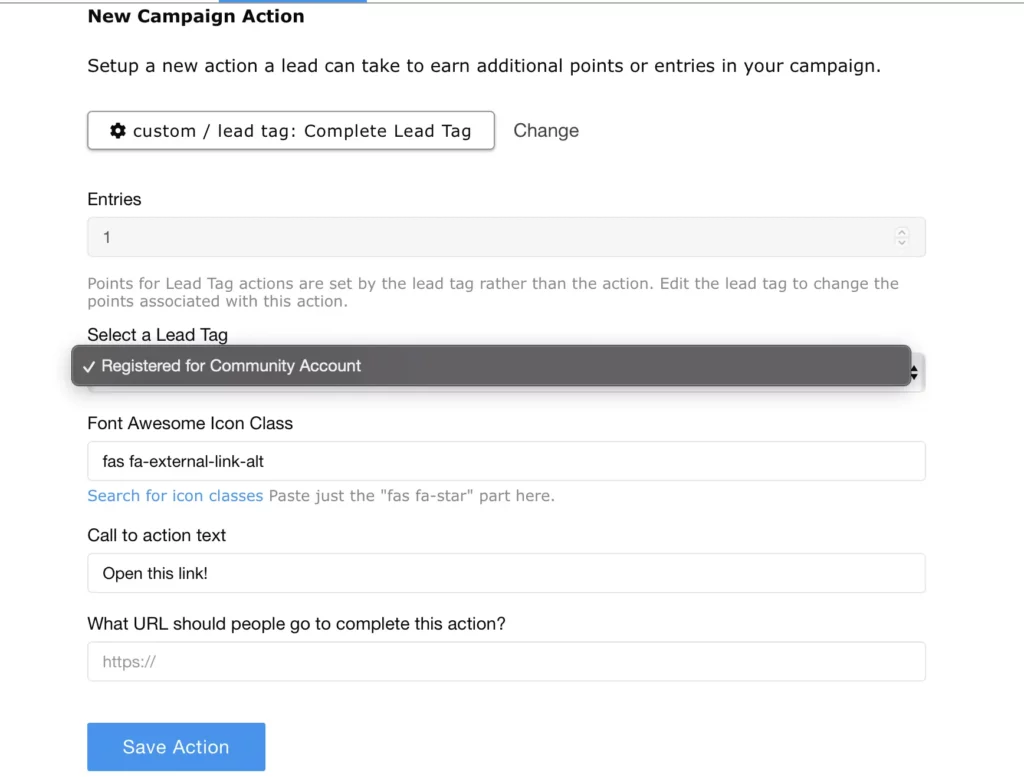Open Search for icon classes link
This screenshot has width=1024, height=777.
[x=175, y=496]
